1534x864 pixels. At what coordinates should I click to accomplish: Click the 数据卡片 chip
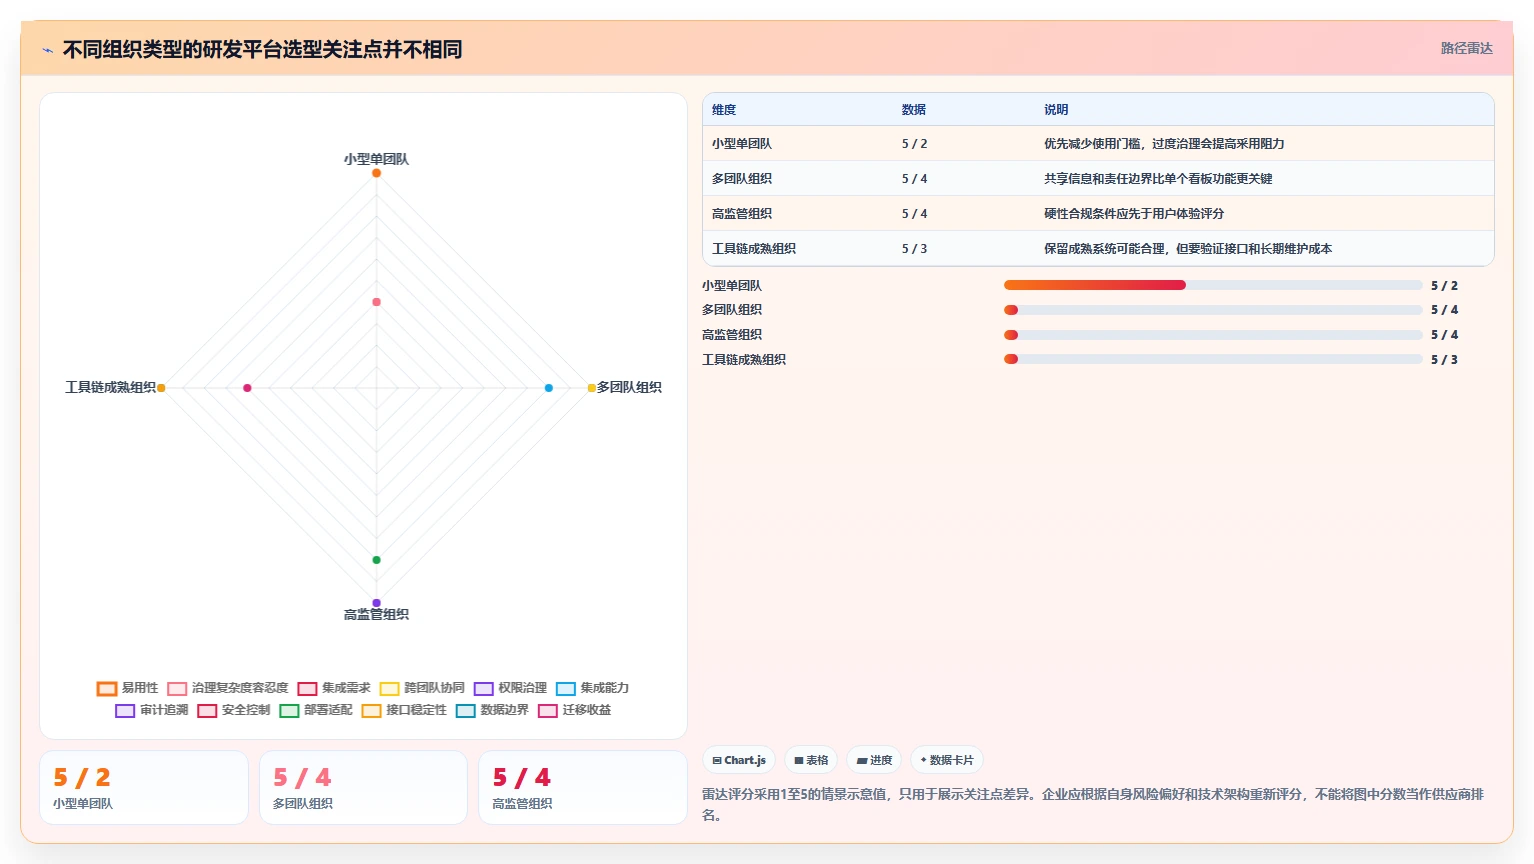[947, 760]
